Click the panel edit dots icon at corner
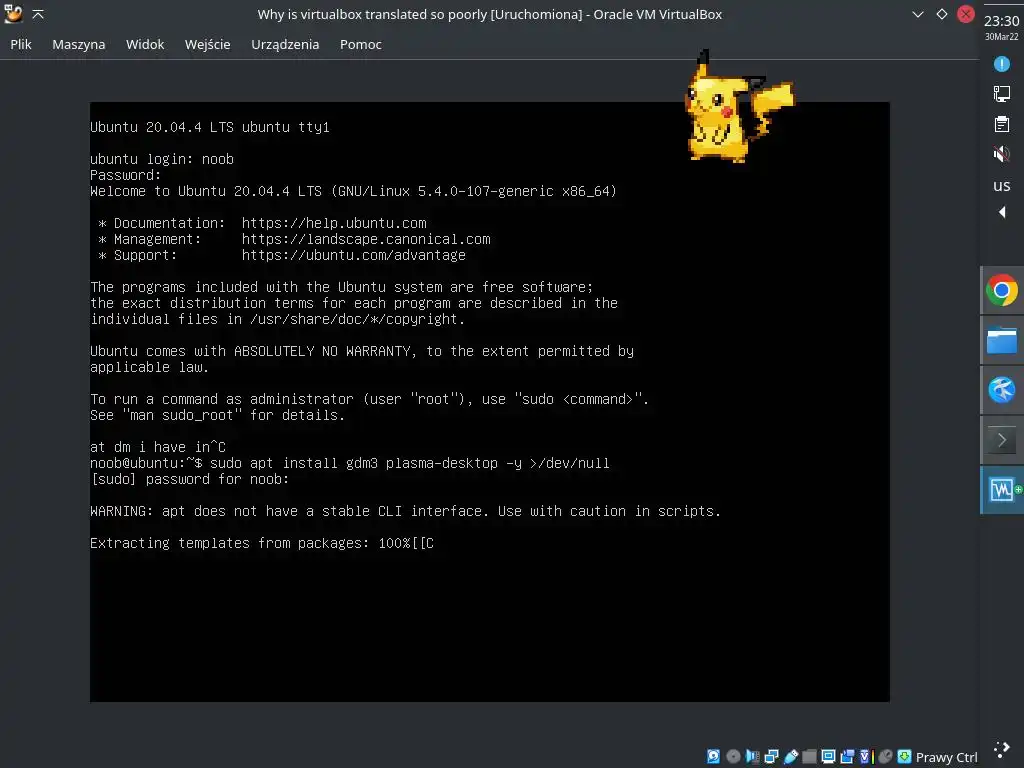The image size is (1024, 768). coord(1001,750)
